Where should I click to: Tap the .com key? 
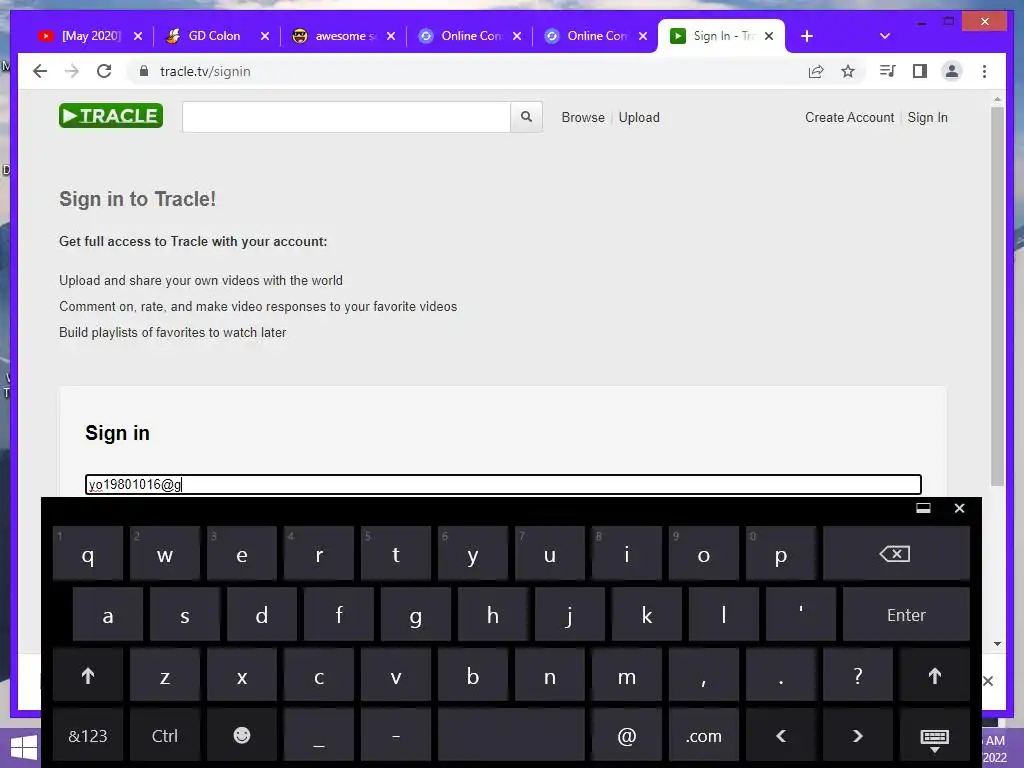703,736
